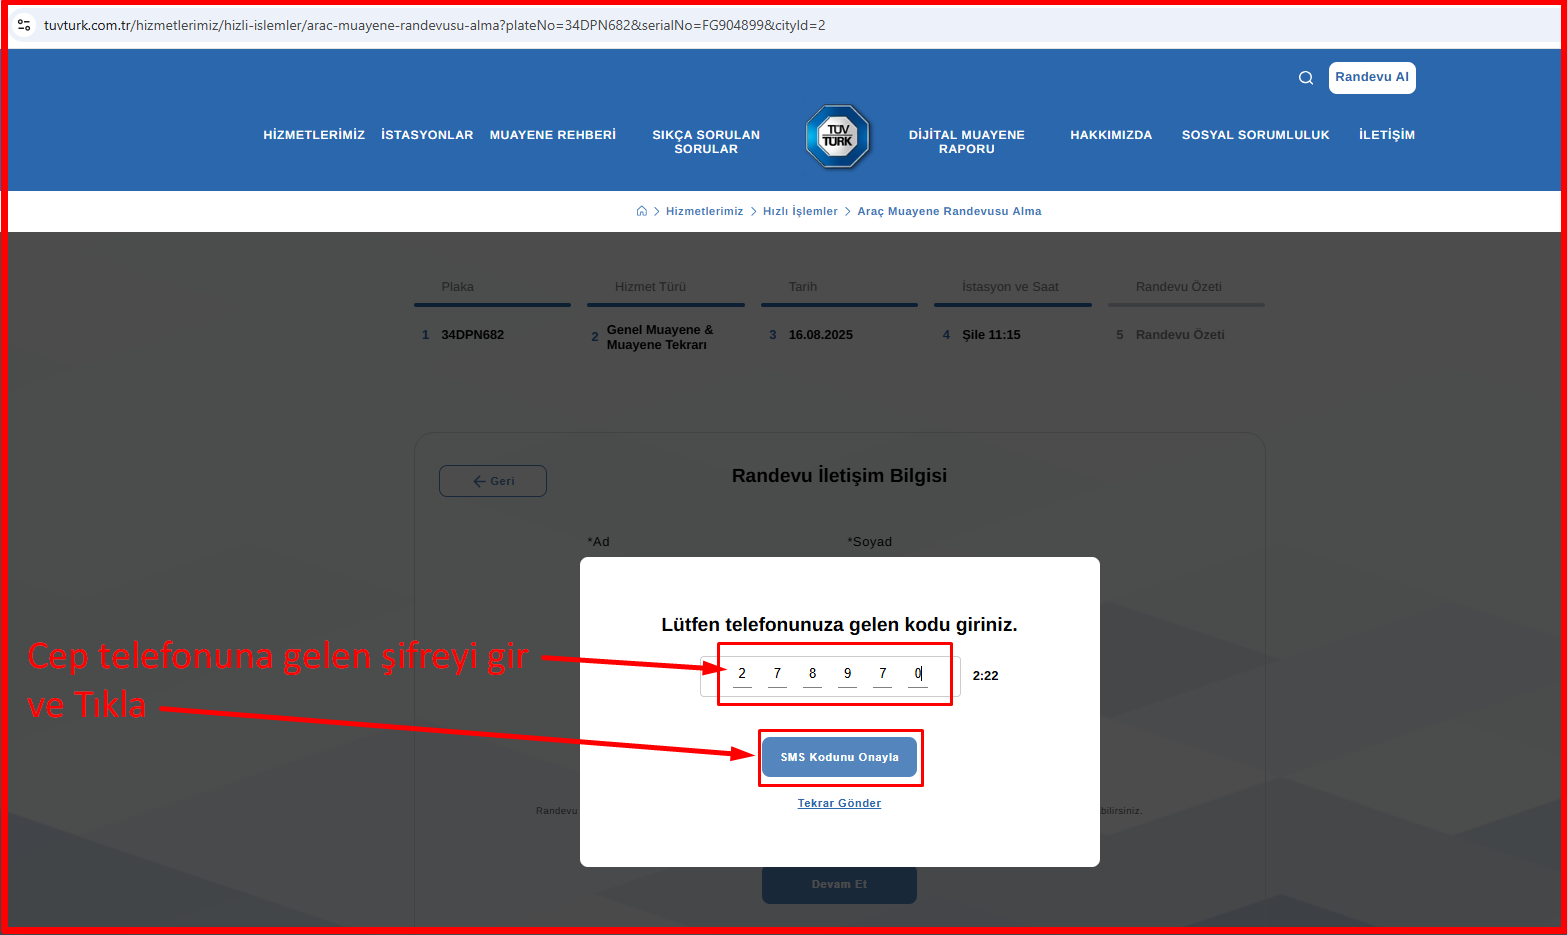Click the Randevu Al button

pyautogui.click(x=1372, y=77)
